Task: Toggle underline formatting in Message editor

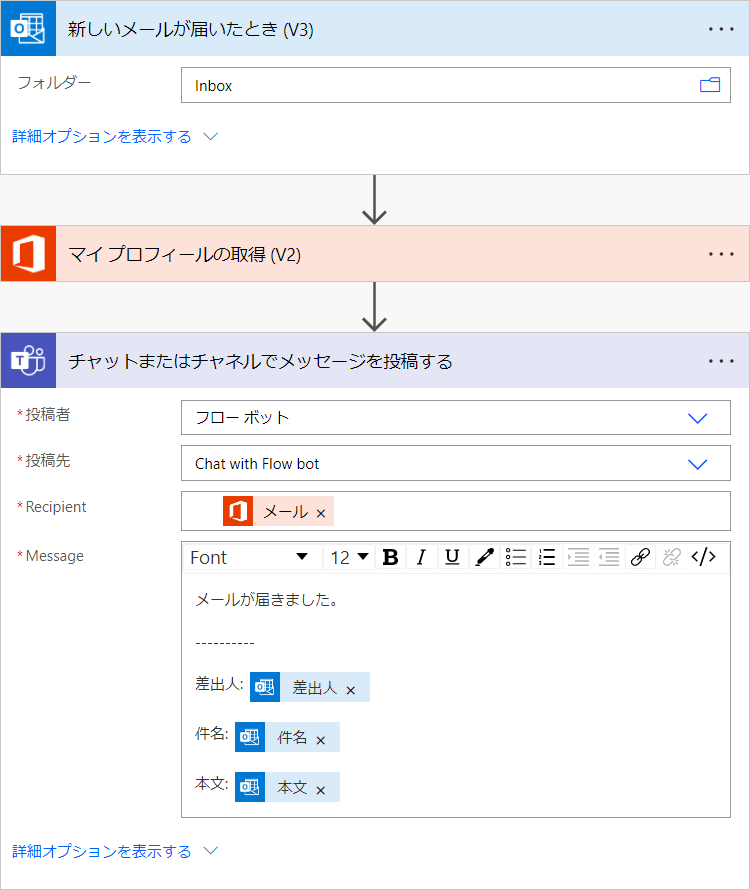Action: (452, 557)
